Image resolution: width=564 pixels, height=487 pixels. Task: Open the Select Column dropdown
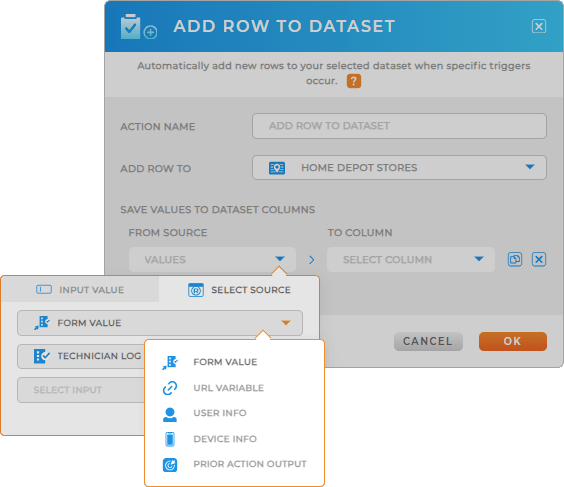point(411,259)
